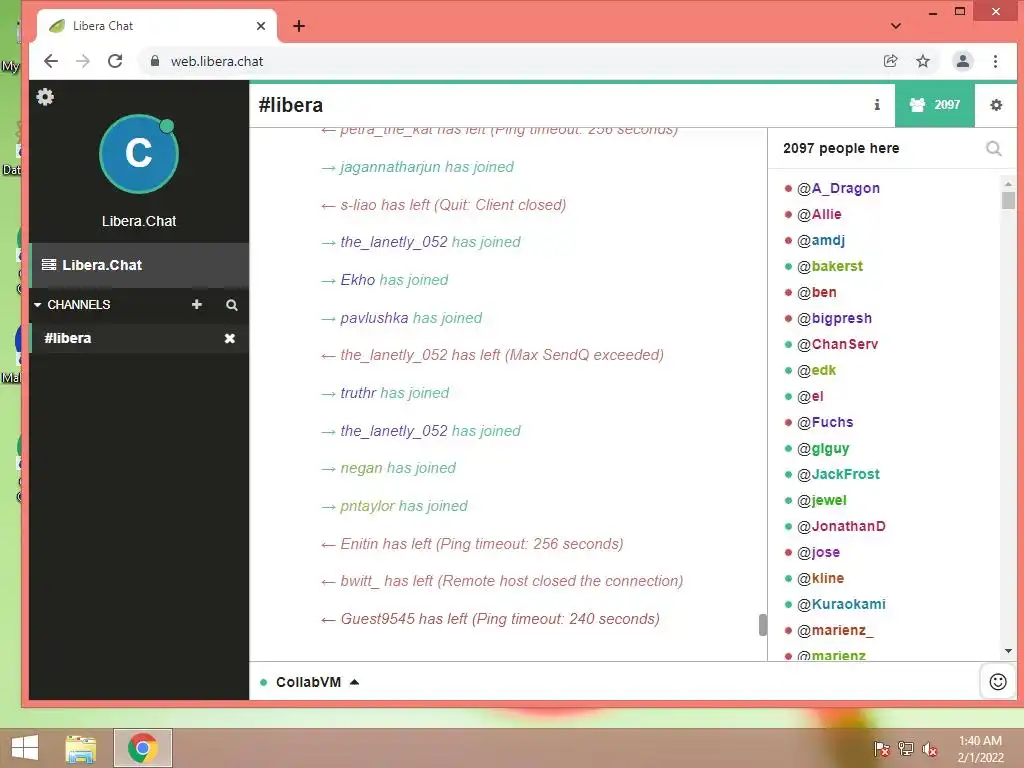Click nick negan in join message
The height and width of the screenshot is (768, 1024).
point(361,468)
